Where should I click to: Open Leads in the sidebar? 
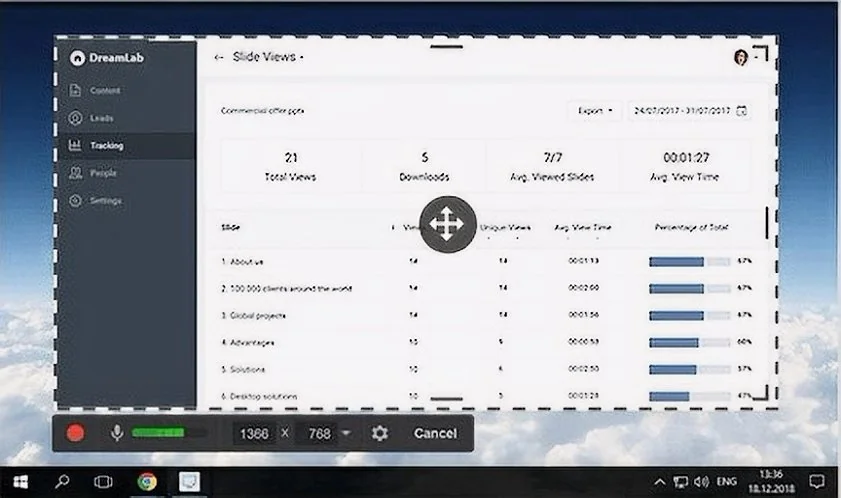[101, 118]
